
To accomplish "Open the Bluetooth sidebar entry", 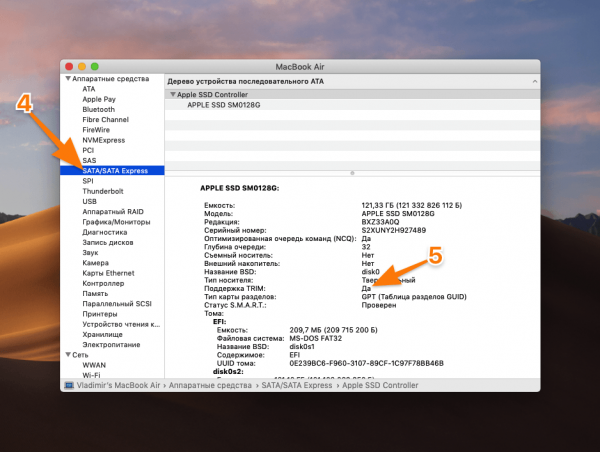I will coord(98,109).
